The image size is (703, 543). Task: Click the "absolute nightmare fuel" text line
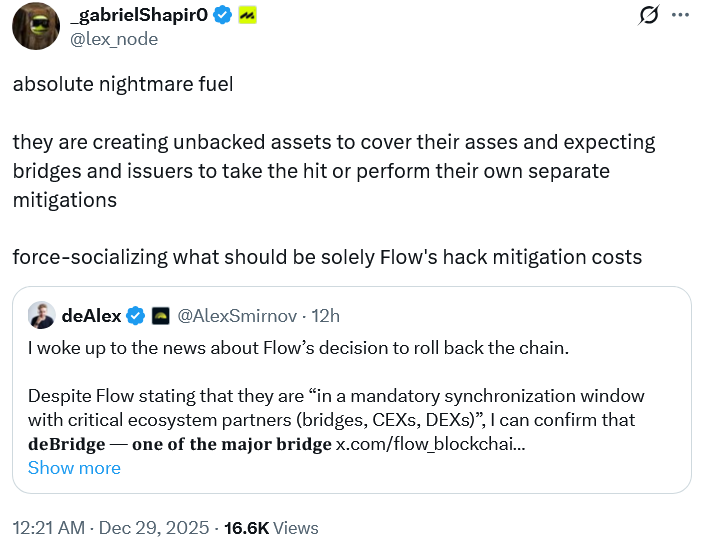122,84
